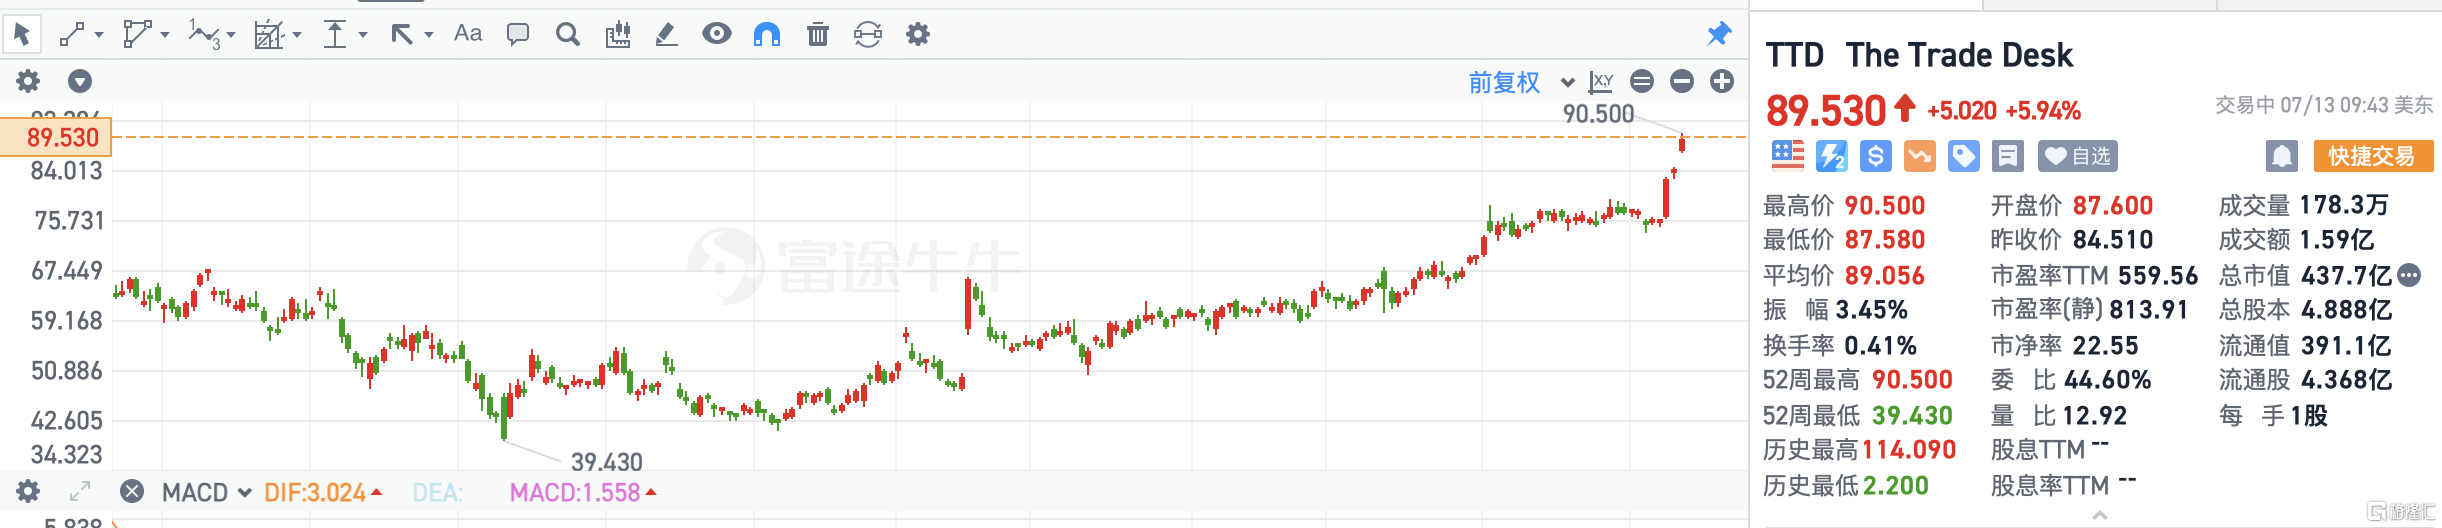2442x528 pixels.
Task: Toggle the blue pin toolbar icon
Action: click(x=1719, y=34)
